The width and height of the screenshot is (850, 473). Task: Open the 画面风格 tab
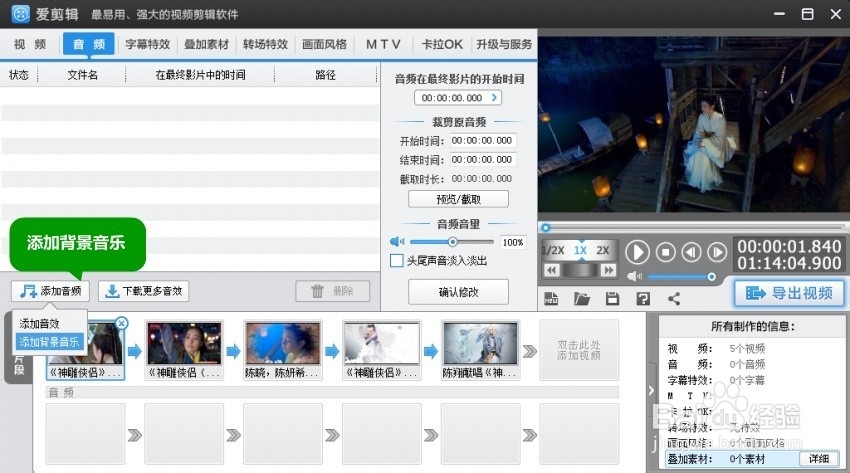pyautogui.click(x=324, y=44)
